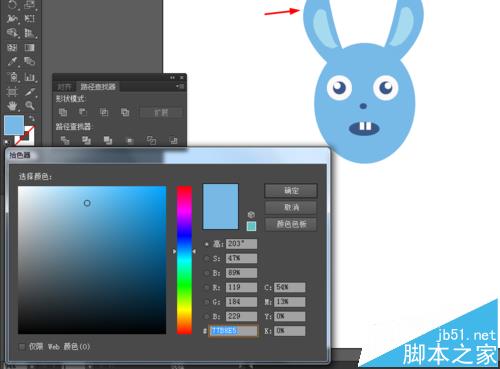Viewport: 500px width, 369px height.
Task: Switch to the 对齐 (Align) tab
Action: (64, 87)
